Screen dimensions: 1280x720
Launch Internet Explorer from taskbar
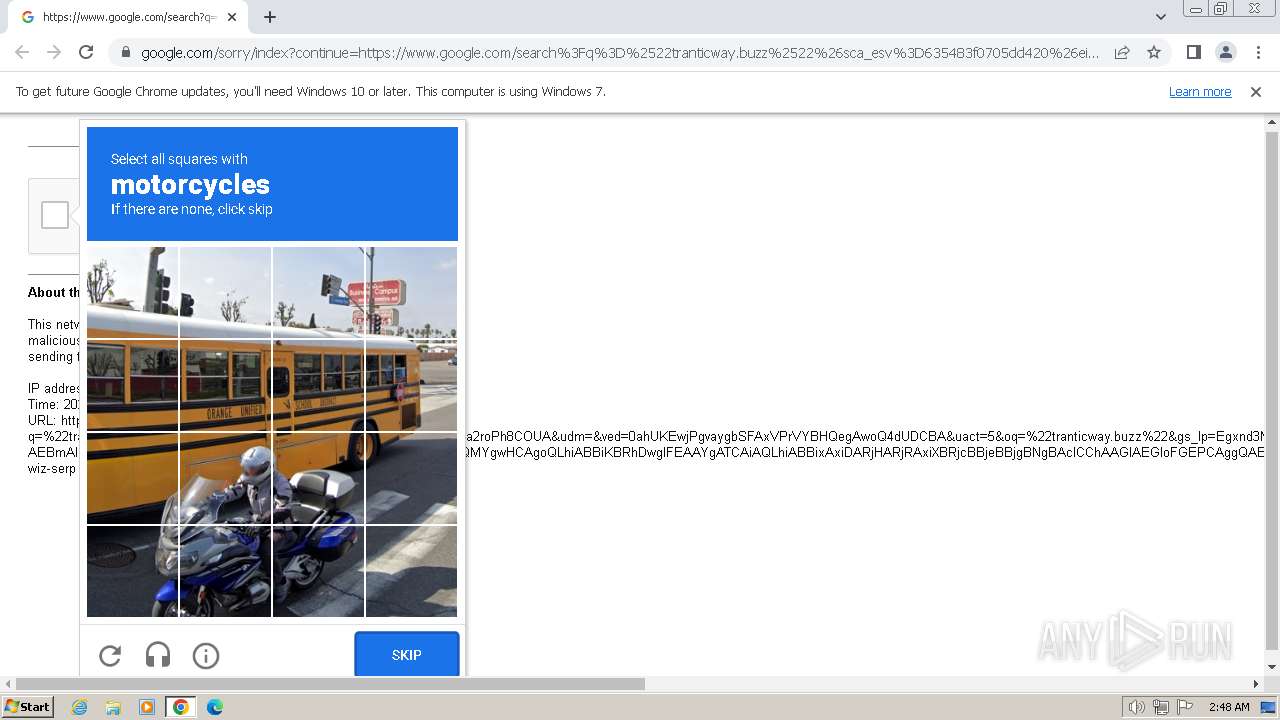pos(80,707)
